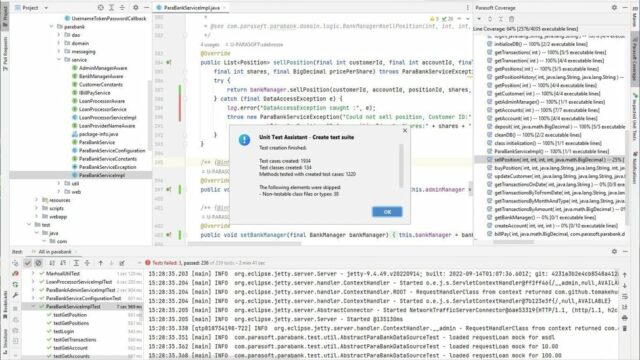The width and height of the screenshot is (640, 360).
Task: Click the stop icon in Run sidebar
Action: pyautogui.click(x=15, y=309)
